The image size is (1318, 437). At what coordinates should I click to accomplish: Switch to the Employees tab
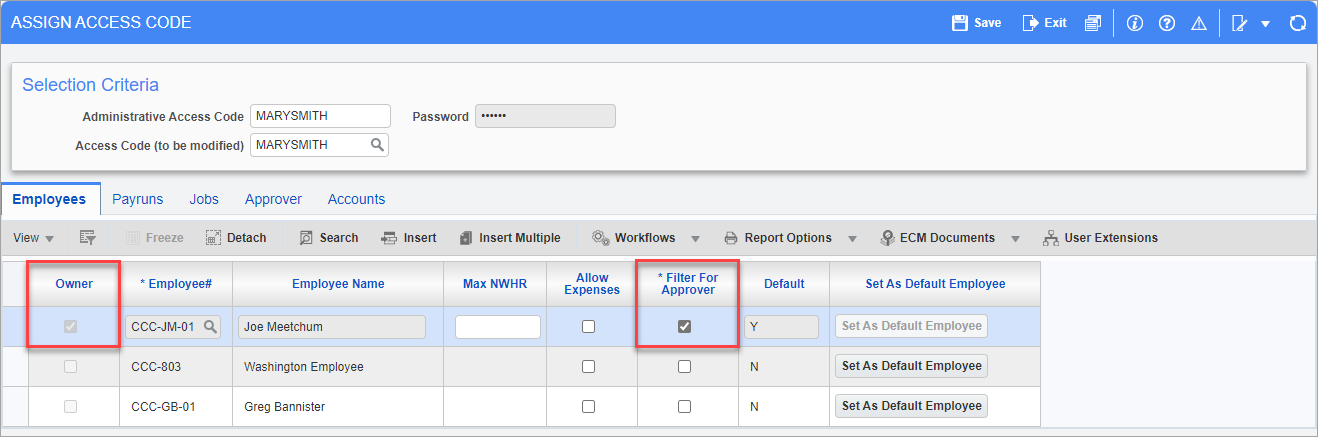tap(49, 199)
